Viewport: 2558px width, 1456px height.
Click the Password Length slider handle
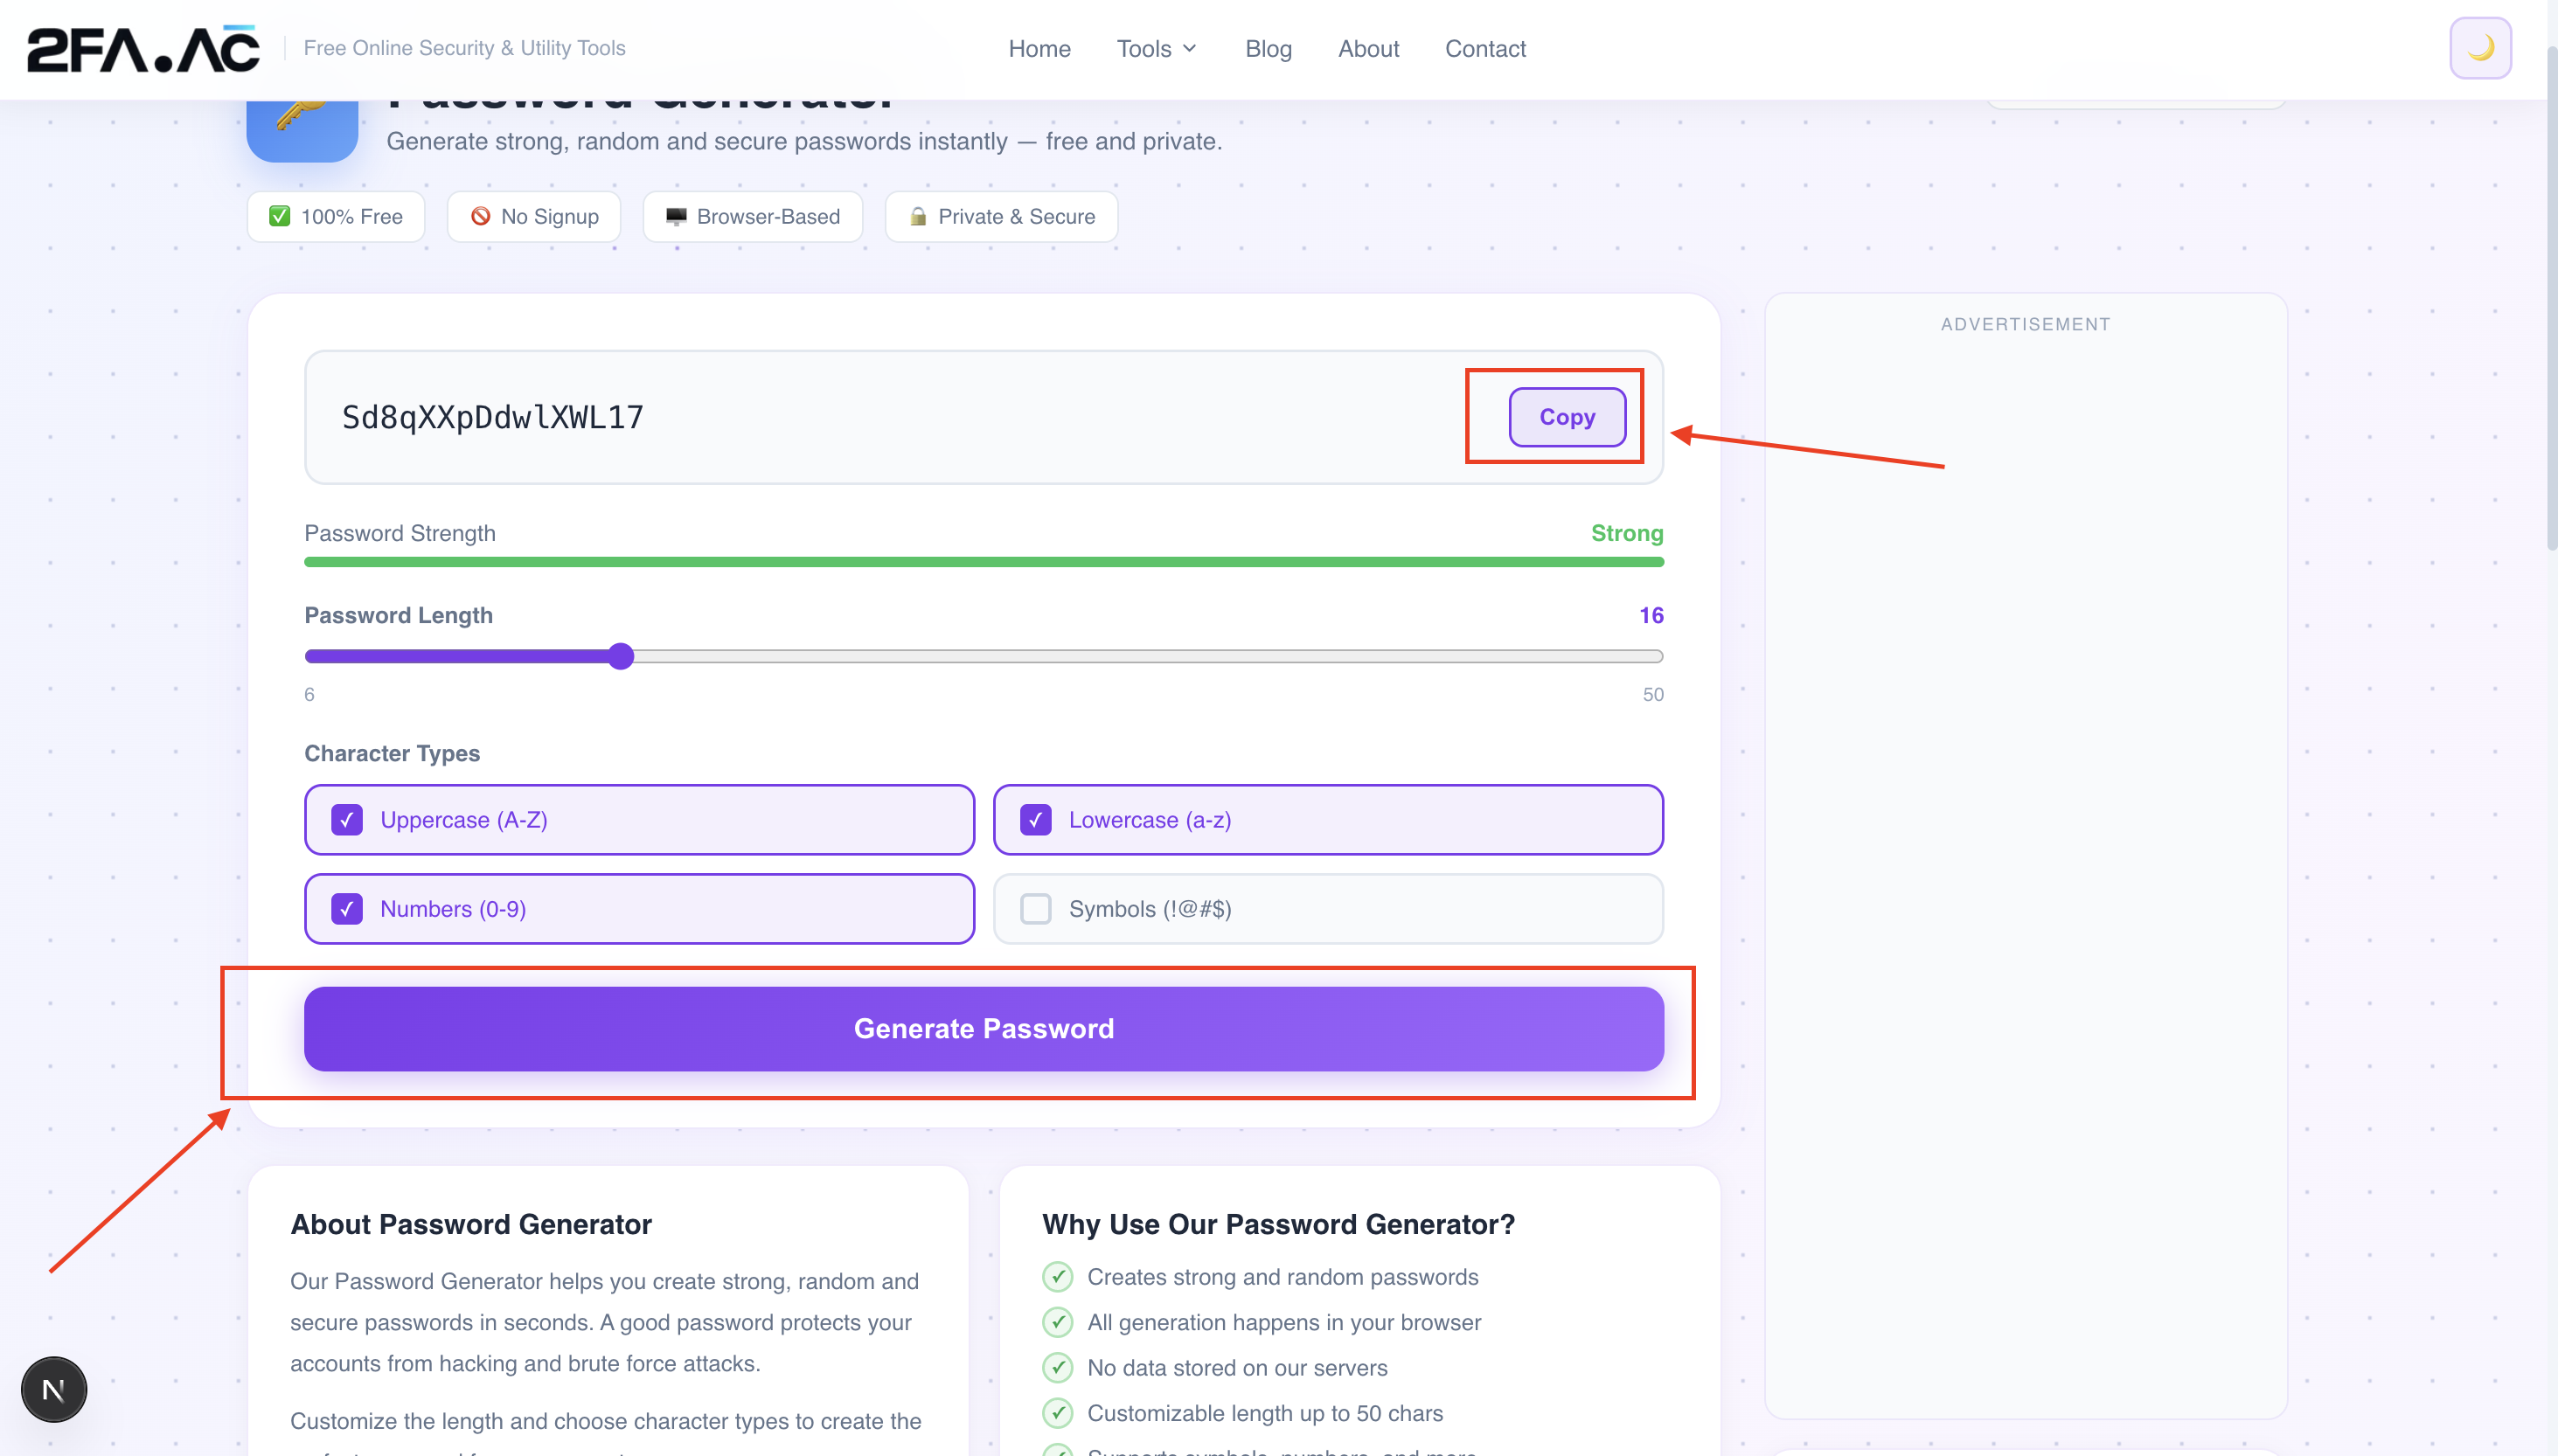pyautogui.click(x=621, y=656)
